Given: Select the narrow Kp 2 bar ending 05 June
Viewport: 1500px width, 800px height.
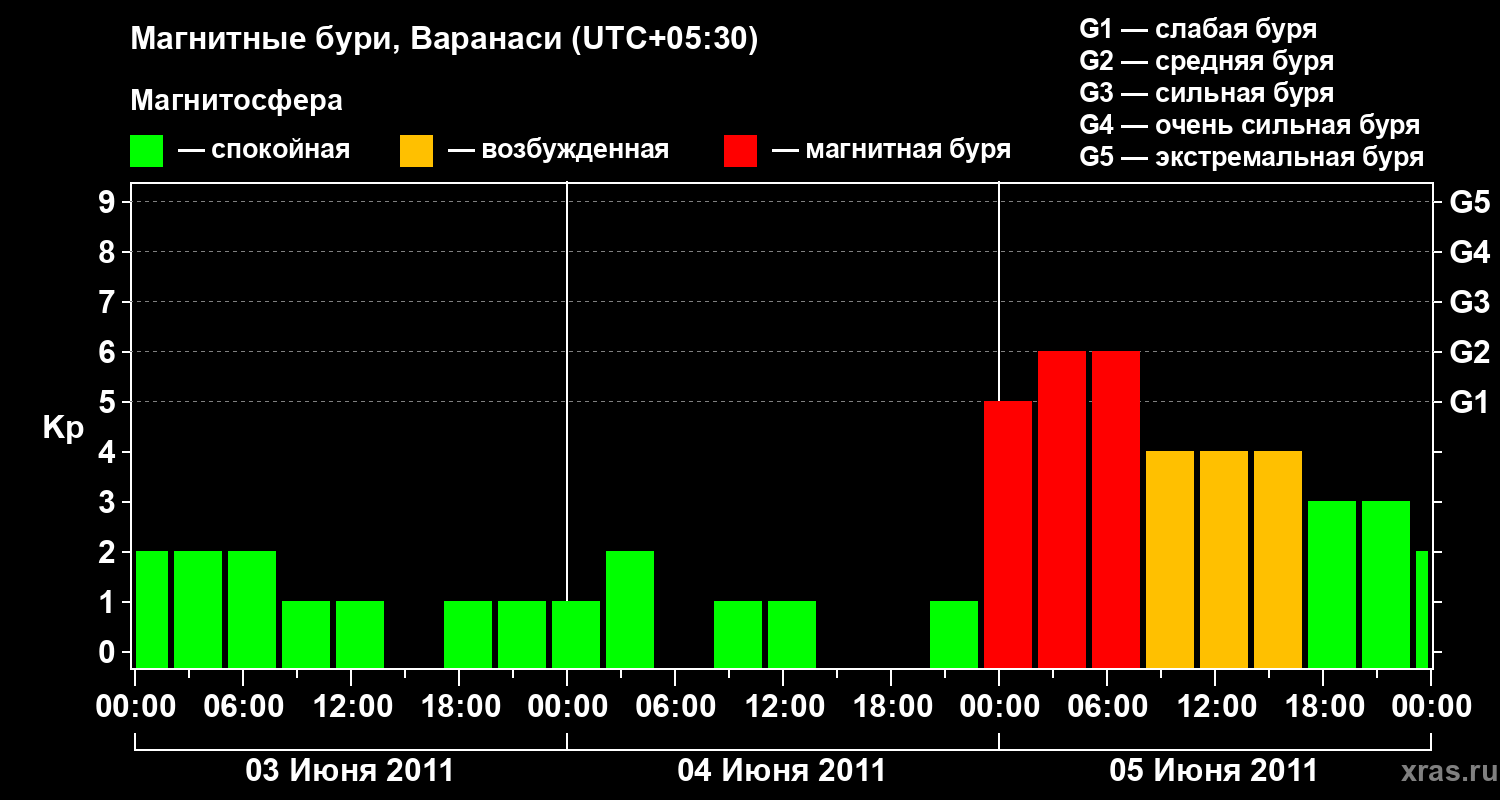Looking at the screenshot, I should 1422,610.
